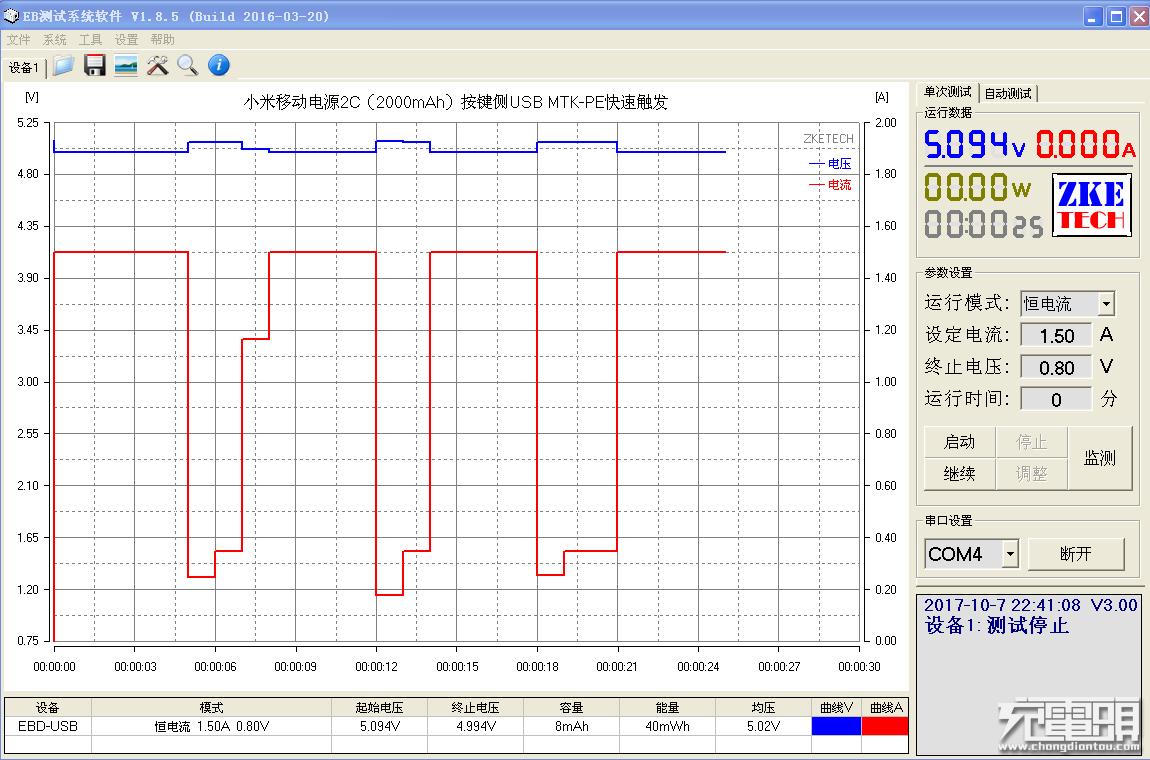Open the 设置 menu
1150x760 pixels.
(126, 39)
